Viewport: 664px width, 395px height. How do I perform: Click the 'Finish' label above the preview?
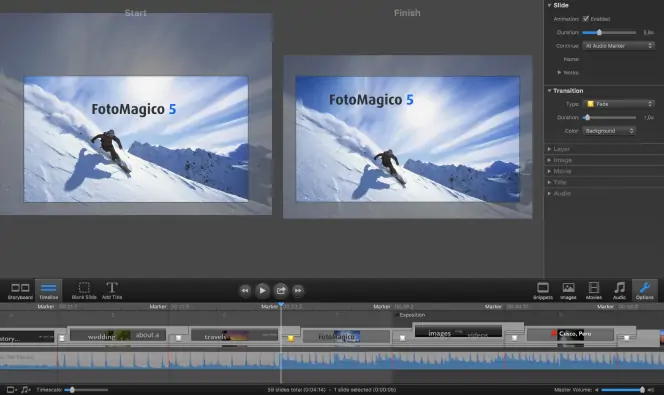pyautogui.click(x=407, y=13)
